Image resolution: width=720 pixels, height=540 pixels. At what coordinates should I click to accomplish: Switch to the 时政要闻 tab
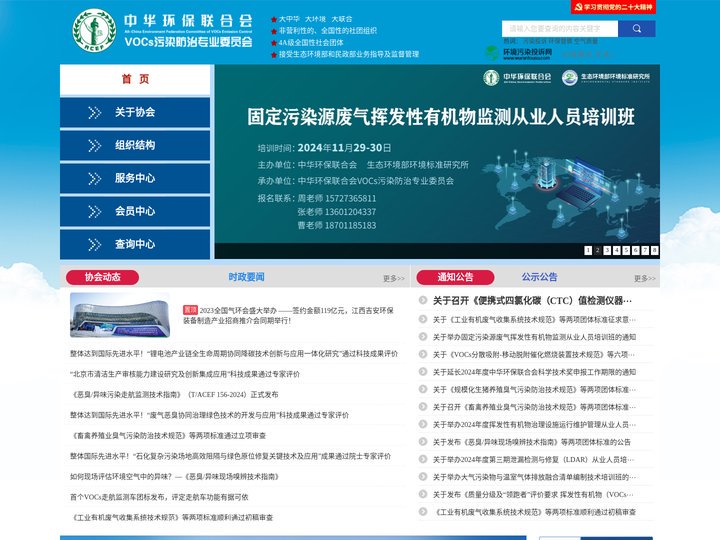coord(246,277)
